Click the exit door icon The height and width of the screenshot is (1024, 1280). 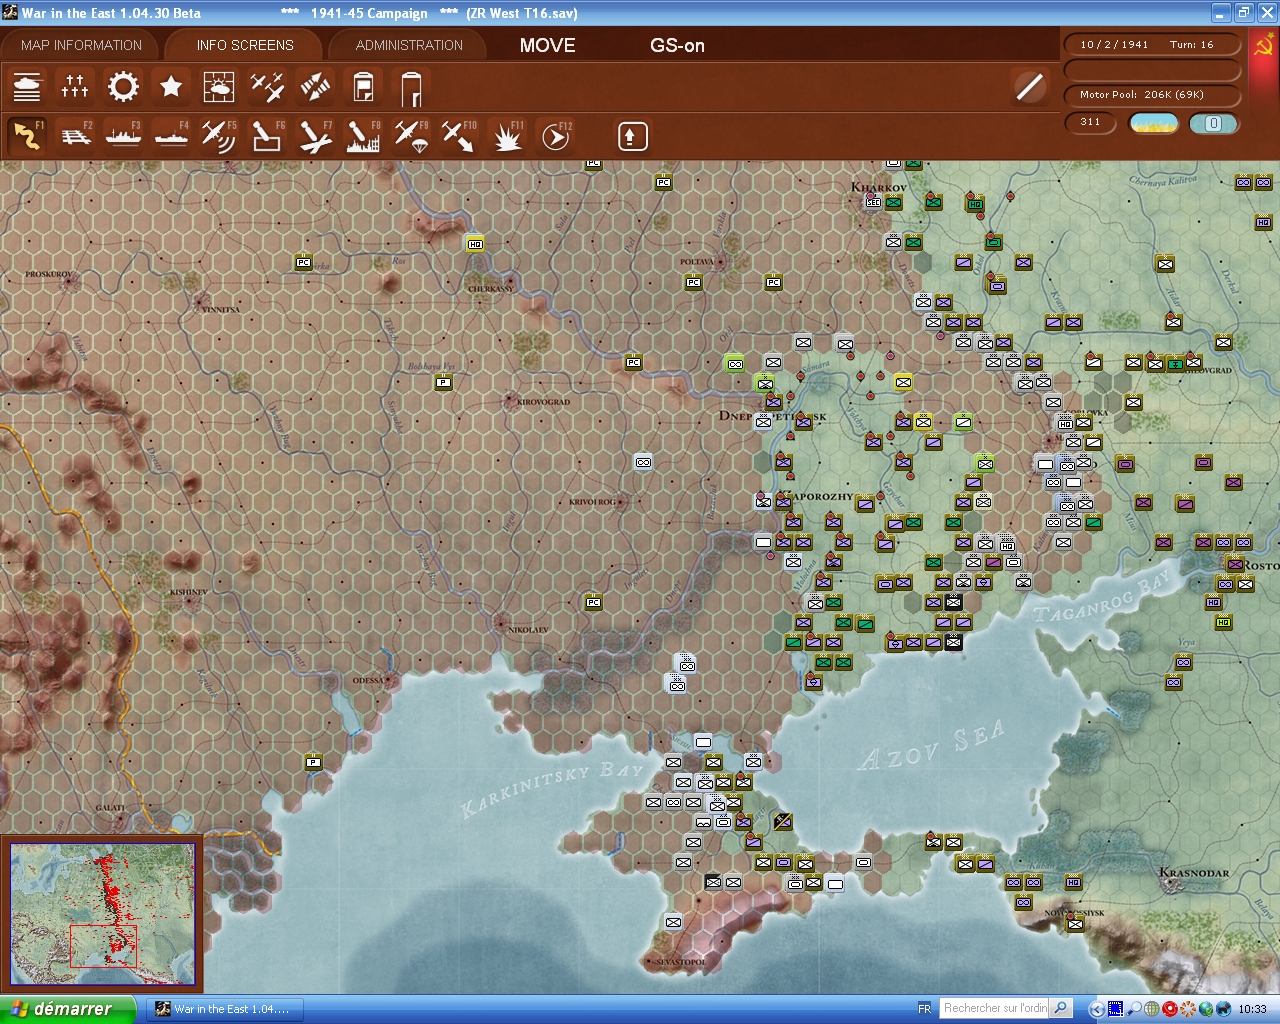411,87
